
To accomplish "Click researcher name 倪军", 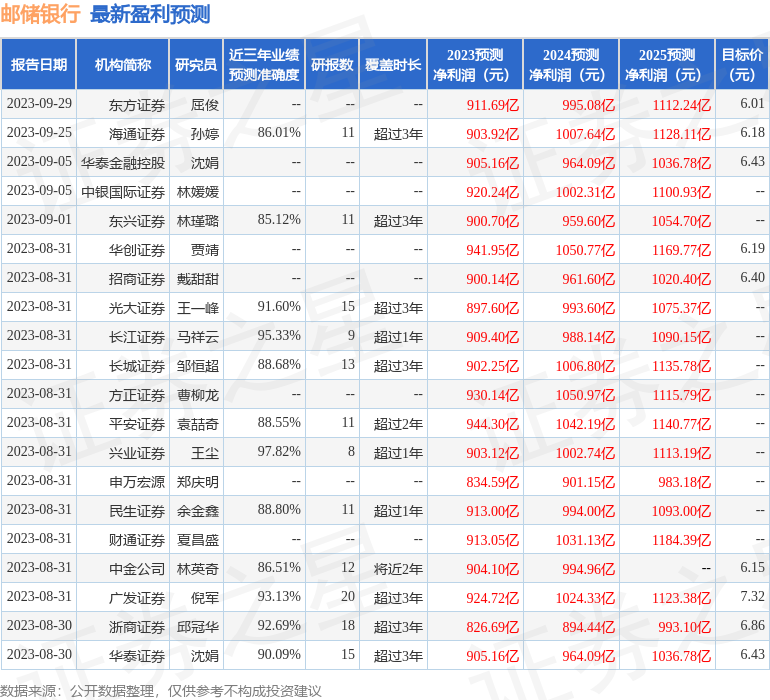I will click(x=205, y=597).
